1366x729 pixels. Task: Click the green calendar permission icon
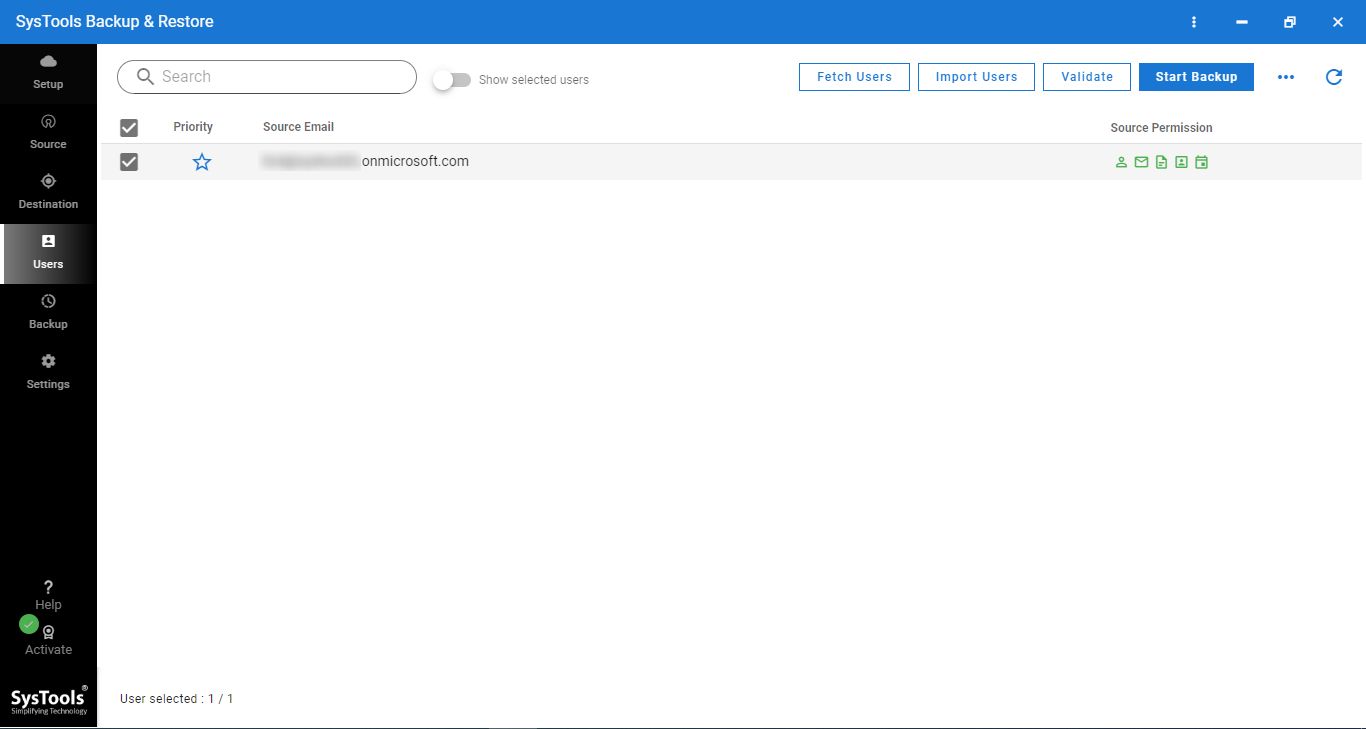pos(1202,162)
